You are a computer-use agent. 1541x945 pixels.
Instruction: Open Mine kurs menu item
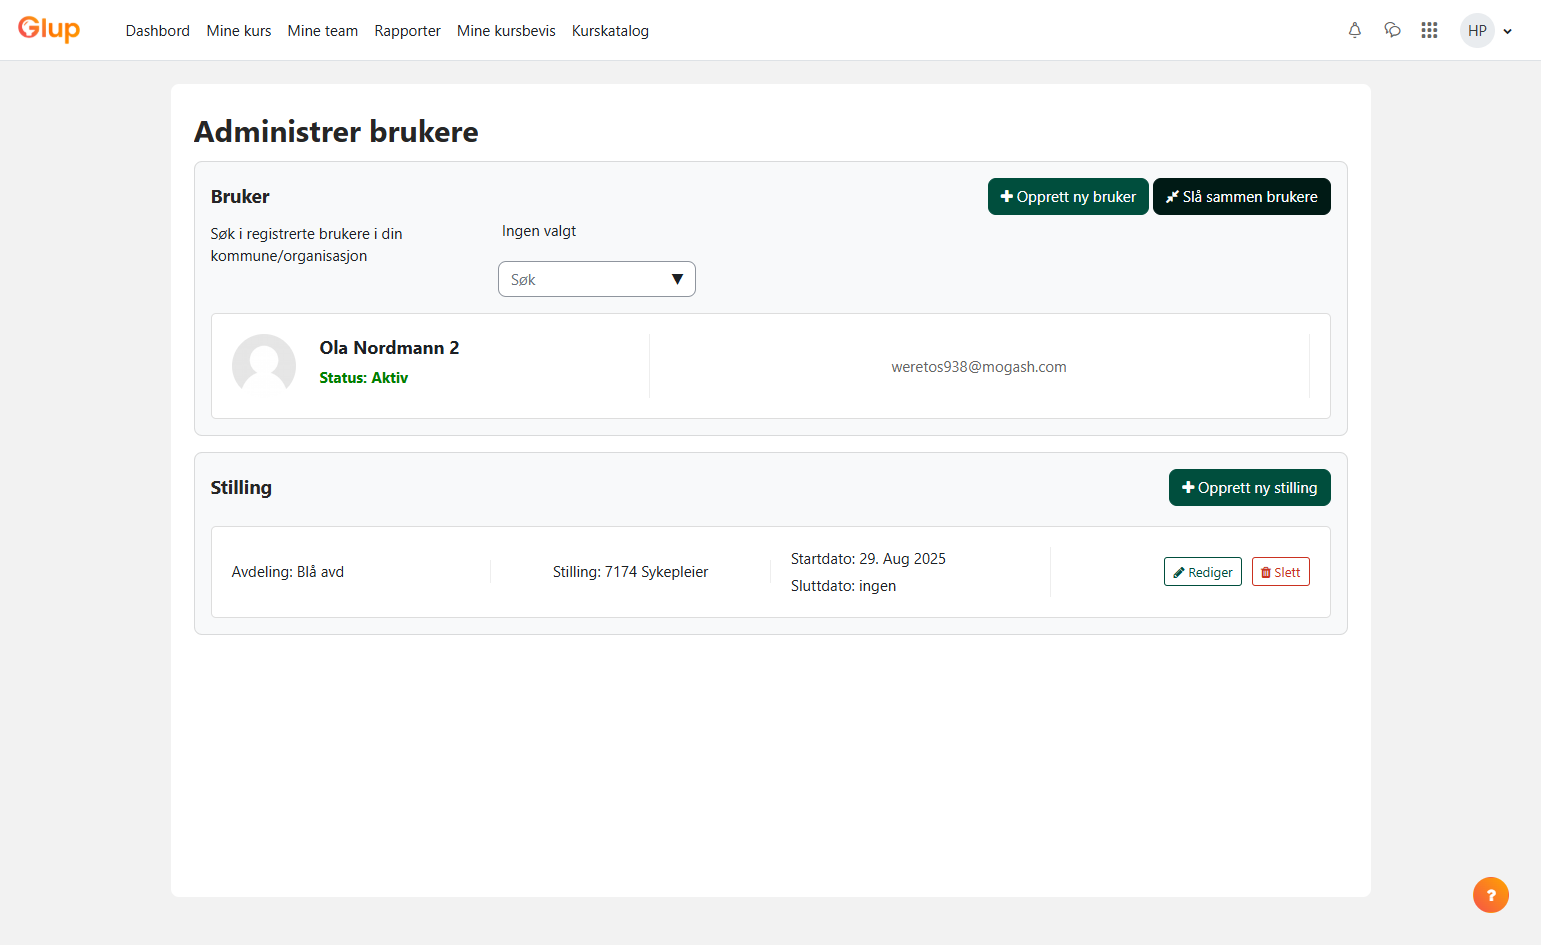click(x=239, y=31)
